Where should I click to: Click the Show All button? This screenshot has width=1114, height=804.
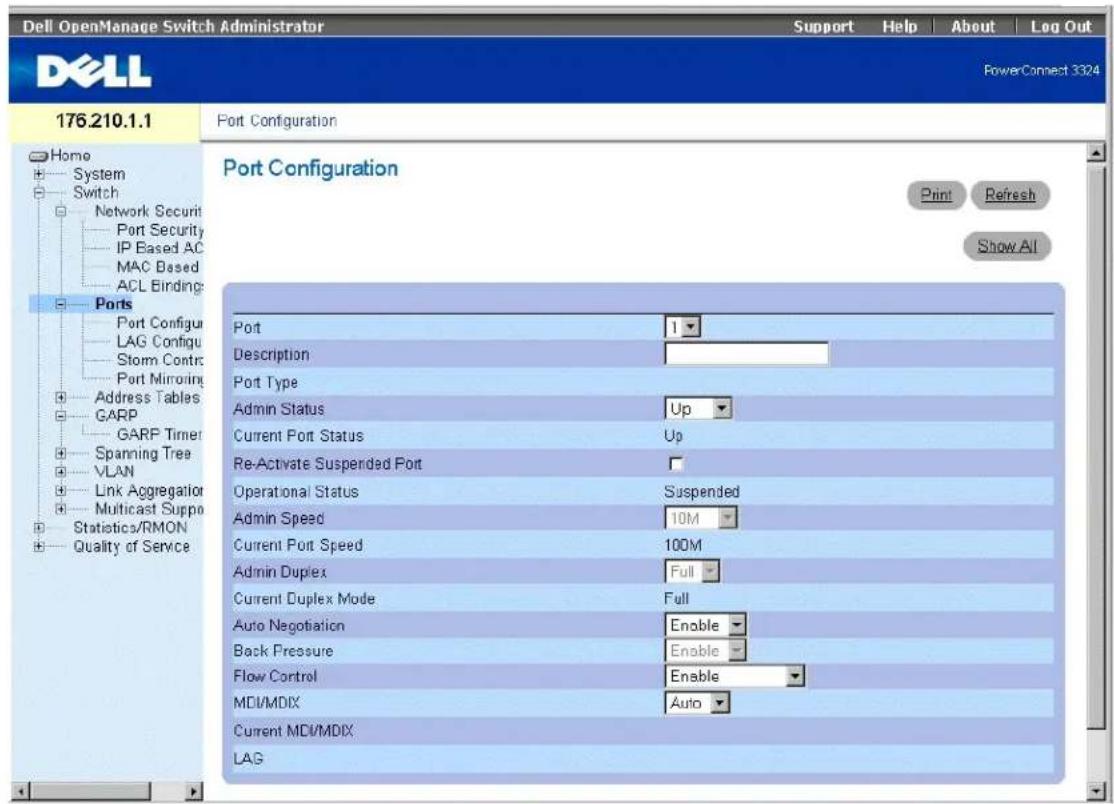pyautogui.click(x=1007, y=246)
